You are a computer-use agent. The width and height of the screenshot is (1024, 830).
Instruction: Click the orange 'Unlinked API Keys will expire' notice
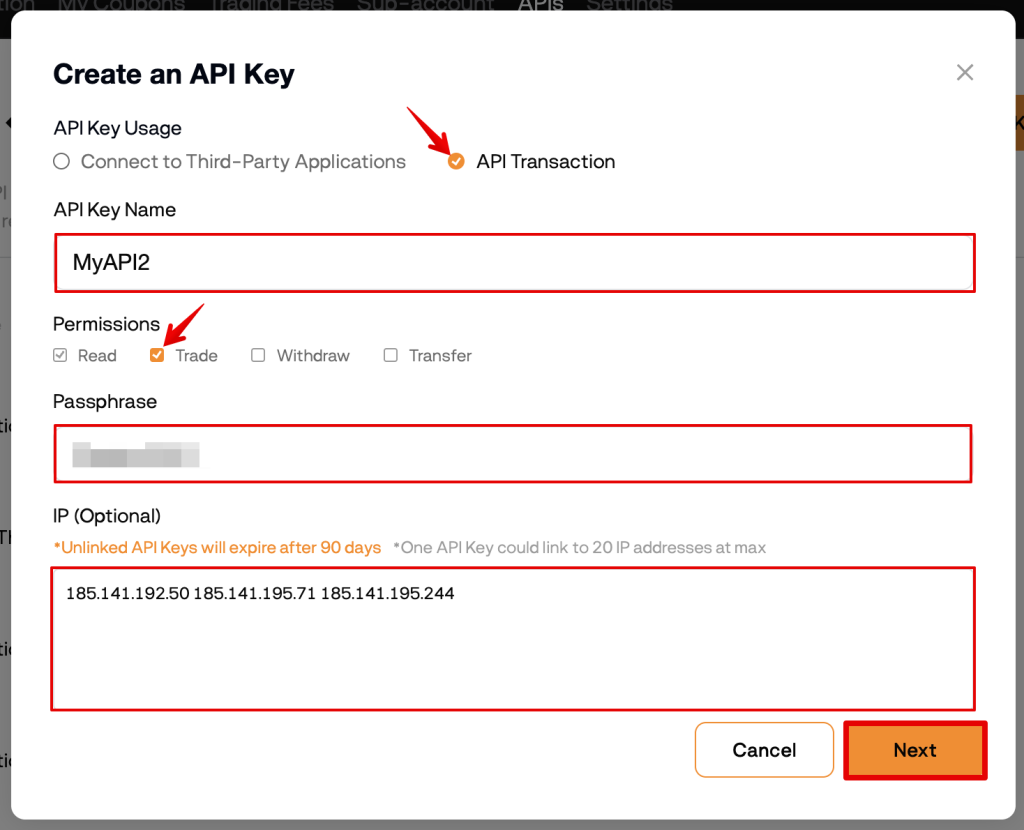coord(217,547)
